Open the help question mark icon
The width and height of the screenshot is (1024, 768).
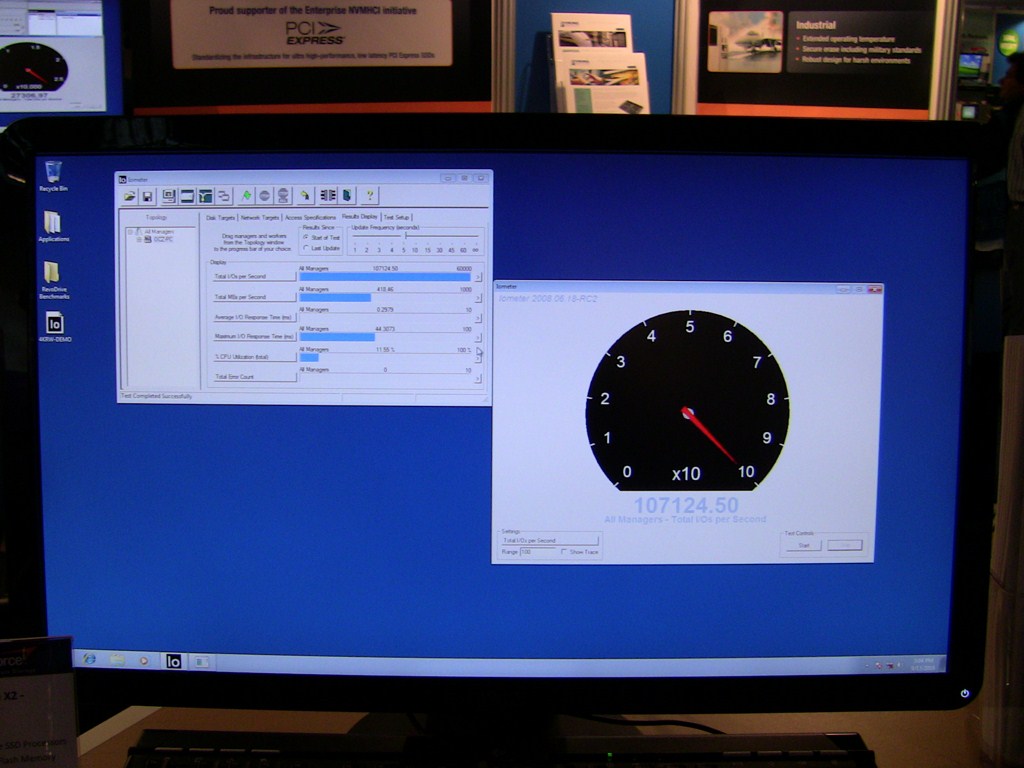pos(370,195)
